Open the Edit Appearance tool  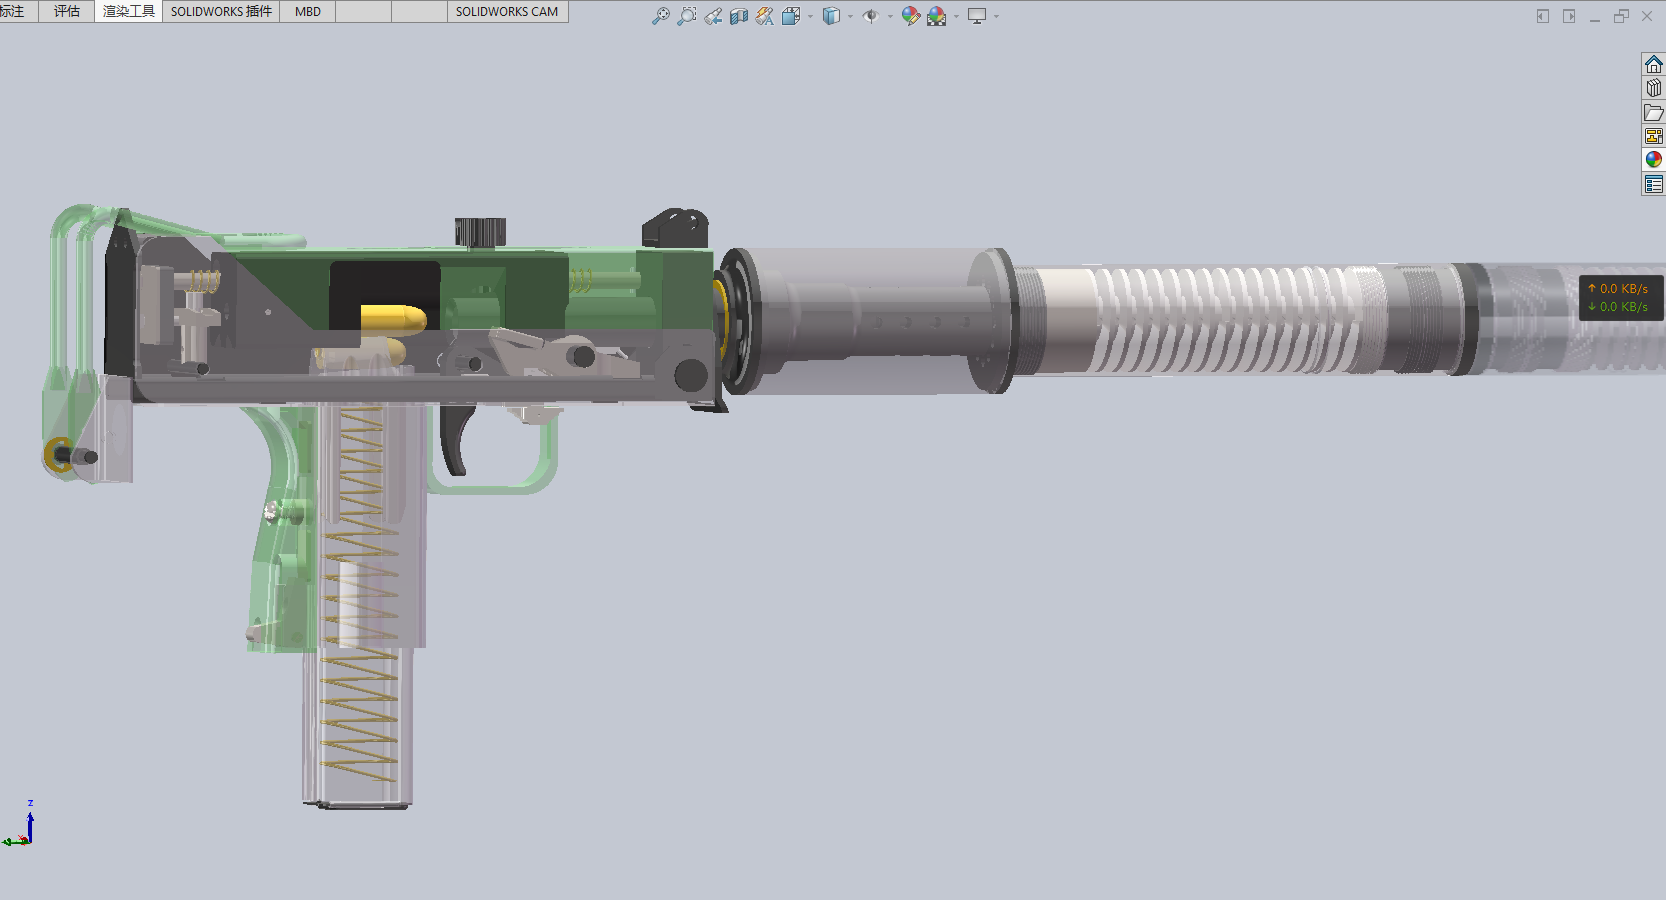[910, 16]
